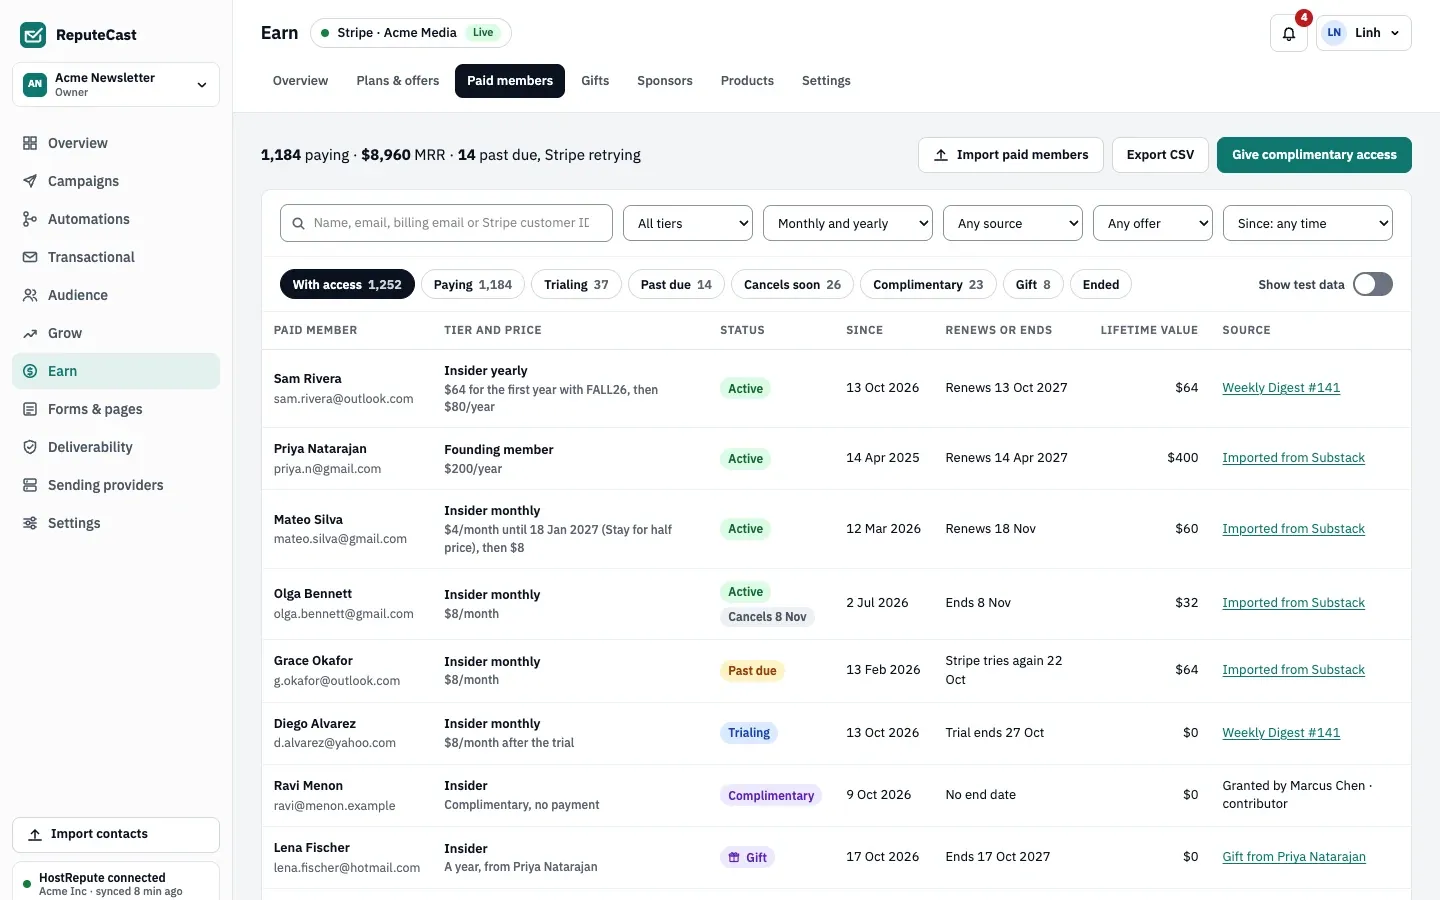Click the Automations workflow icon
The width and height of the screenshot is (1440, 900).
tap(30, 219)
